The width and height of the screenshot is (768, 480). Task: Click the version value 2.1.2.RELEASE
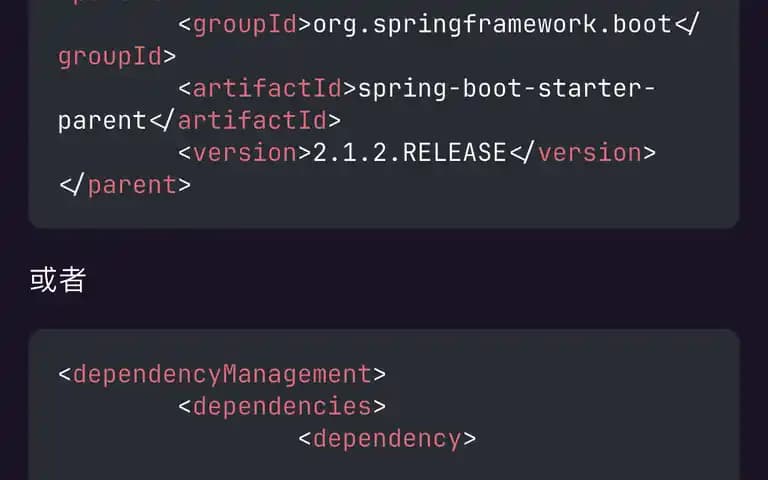click(x=409, y=152)
